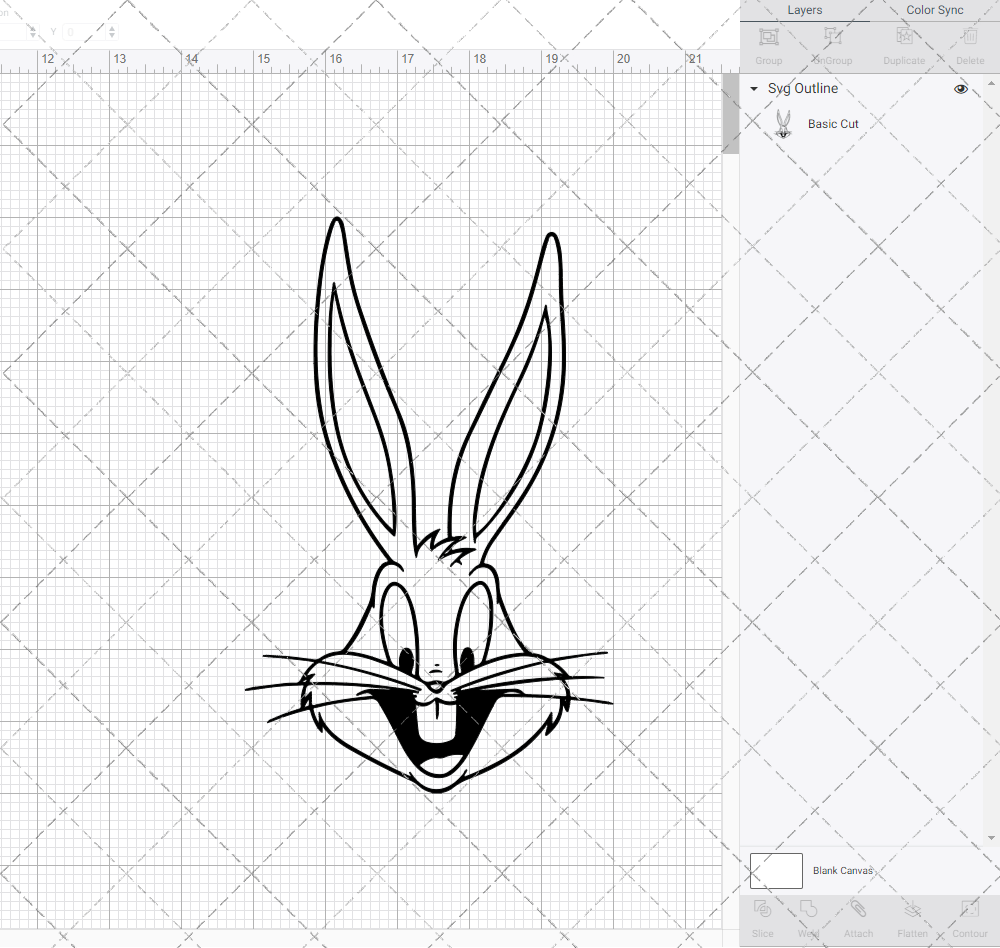The height and width of the screenshot is (948, 1000).
Task: Click the Flatten tool icon
Action: pyautogui.click(x=912, y=908)
